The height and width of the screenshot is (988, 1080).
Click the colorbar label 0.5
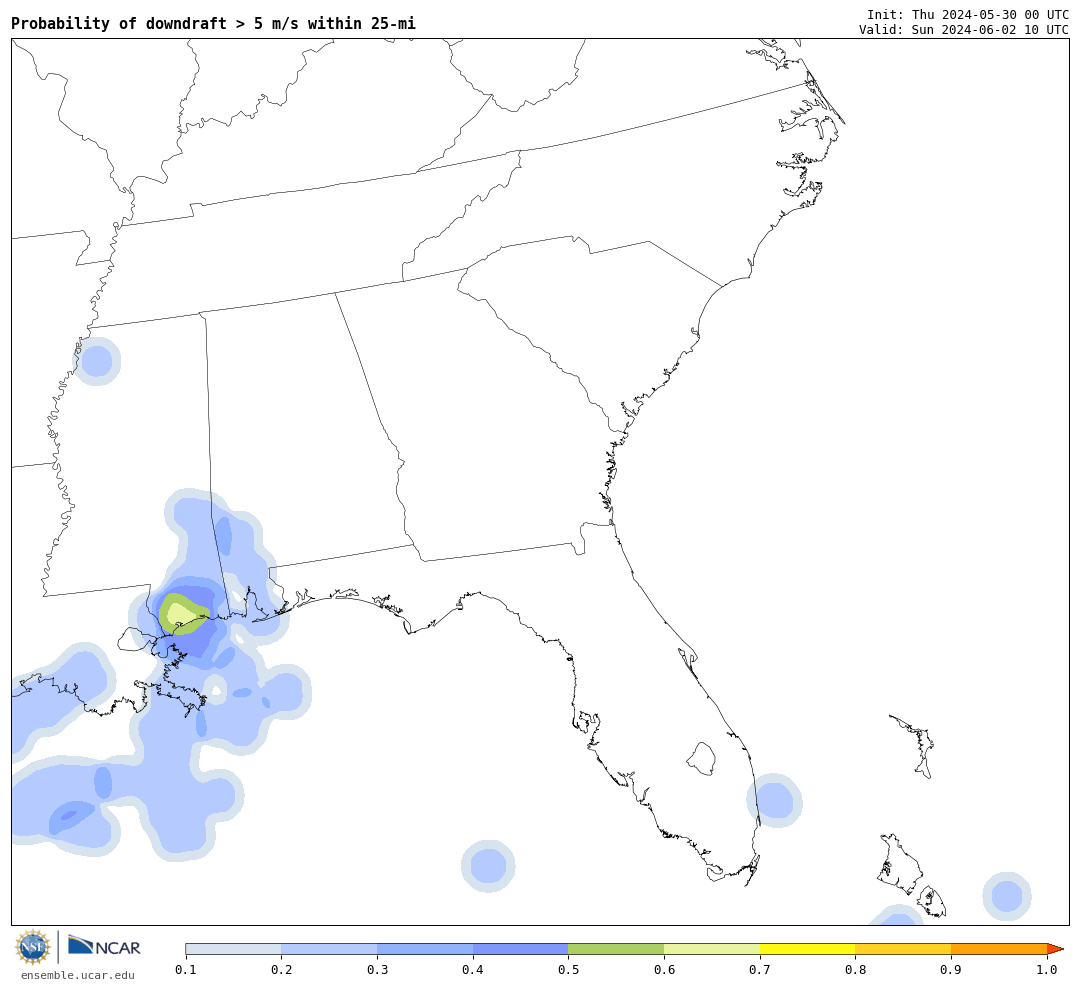point(568,970)
